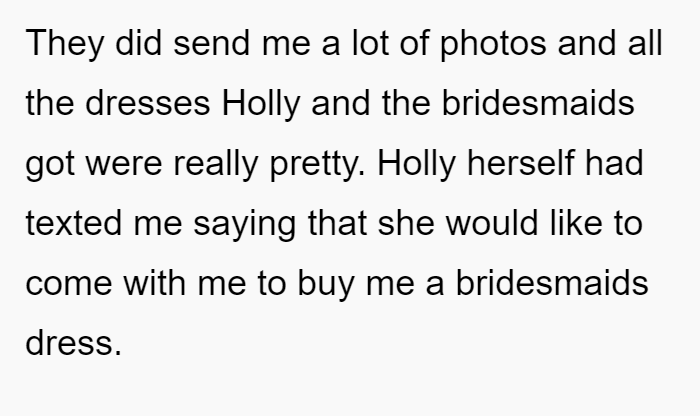
Task: Click the word "saying" in fourth line
Action: tap(245, 224)
